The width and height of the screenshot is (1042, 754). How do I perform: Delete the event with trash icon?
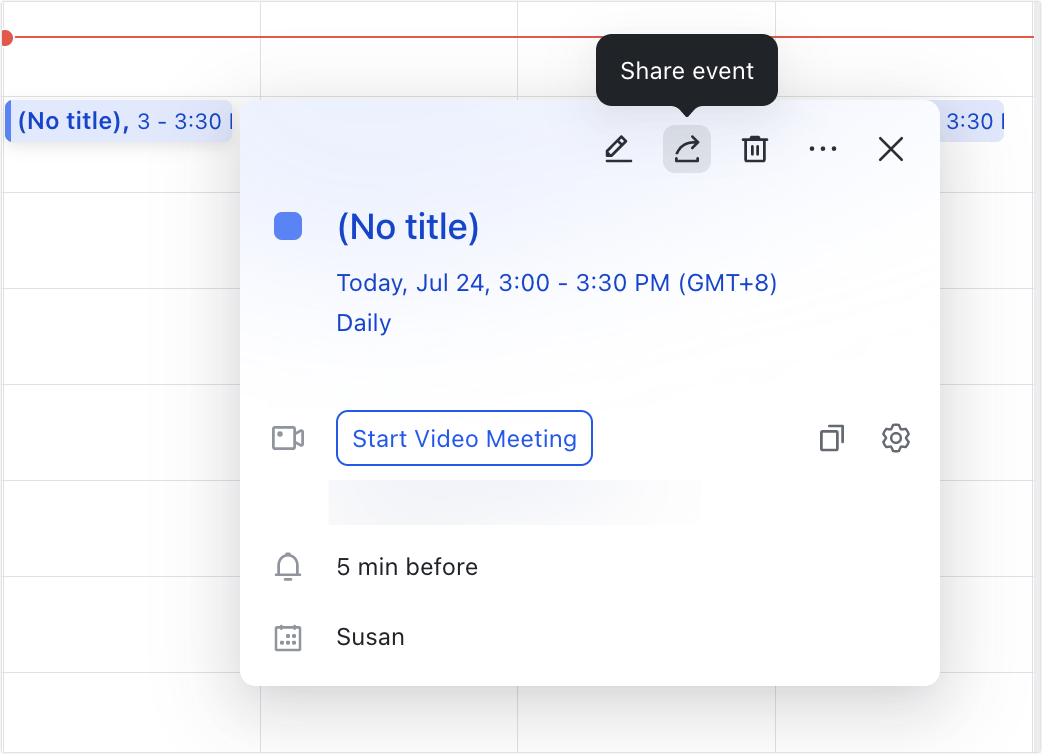754,149
